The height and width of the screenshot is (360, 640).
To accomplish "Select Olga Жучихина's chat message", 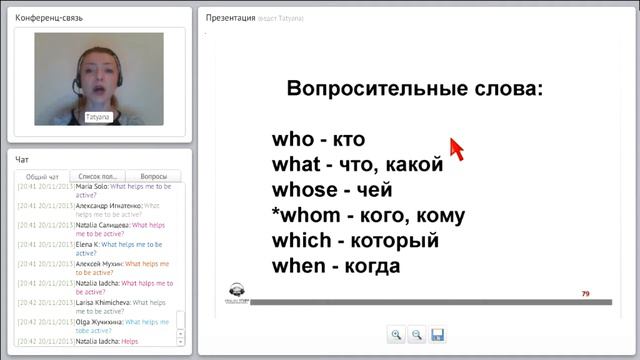I will (93, 326).
